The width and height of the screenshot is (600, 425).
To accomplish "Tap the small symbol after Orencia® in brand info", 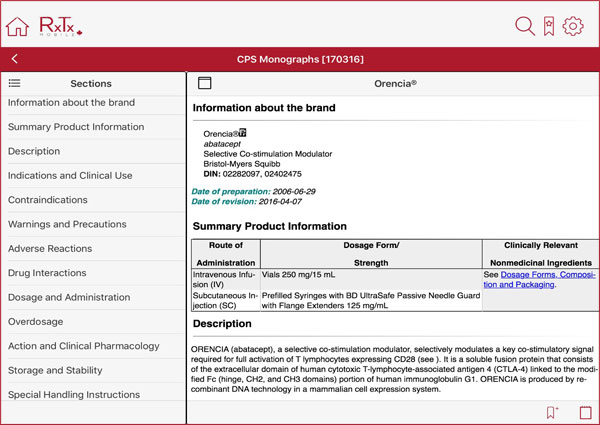I will [243, 133].
